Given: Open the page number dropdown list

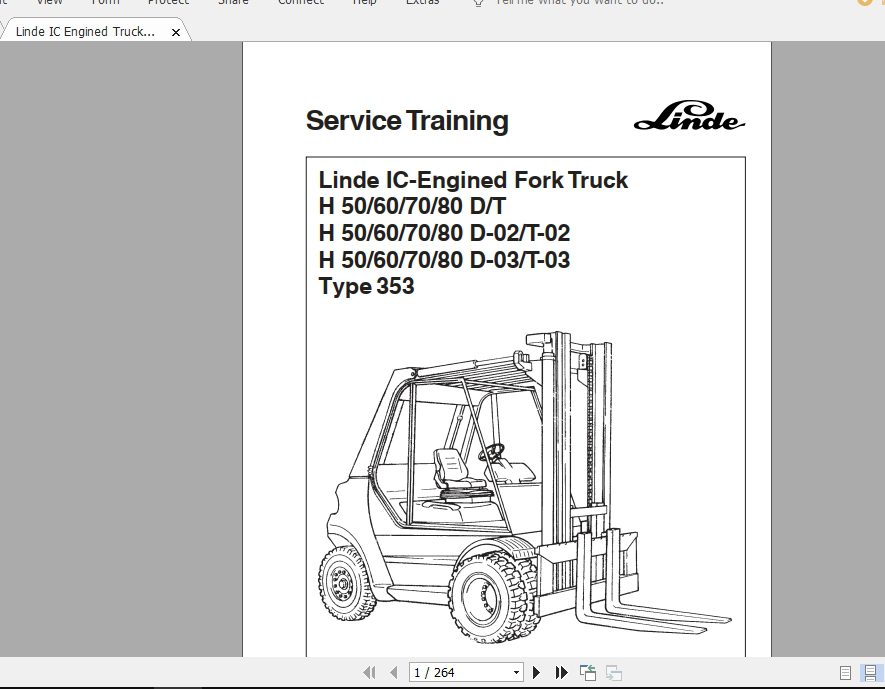Looking at the screenshot, I should click(x=516, y=672).
